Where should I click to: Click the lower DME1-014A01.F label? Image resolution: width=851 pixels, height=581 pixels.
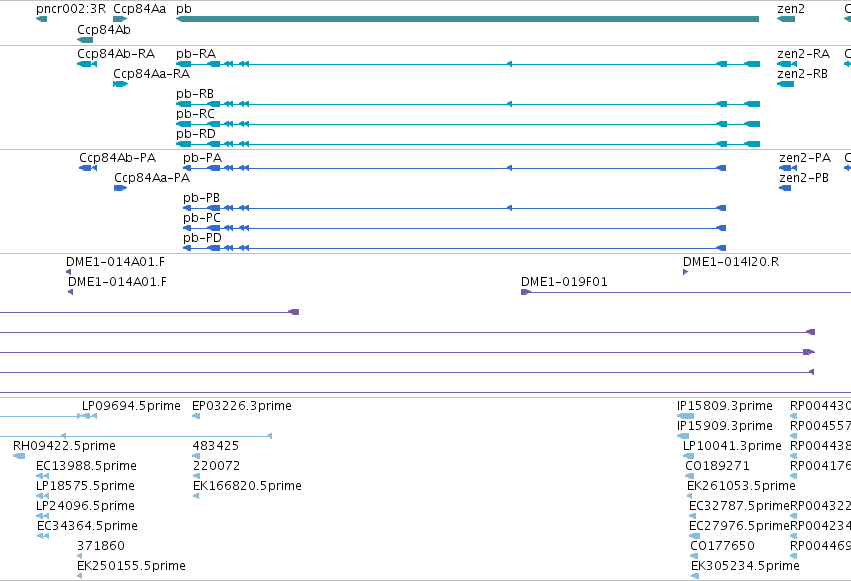[117, 282]
